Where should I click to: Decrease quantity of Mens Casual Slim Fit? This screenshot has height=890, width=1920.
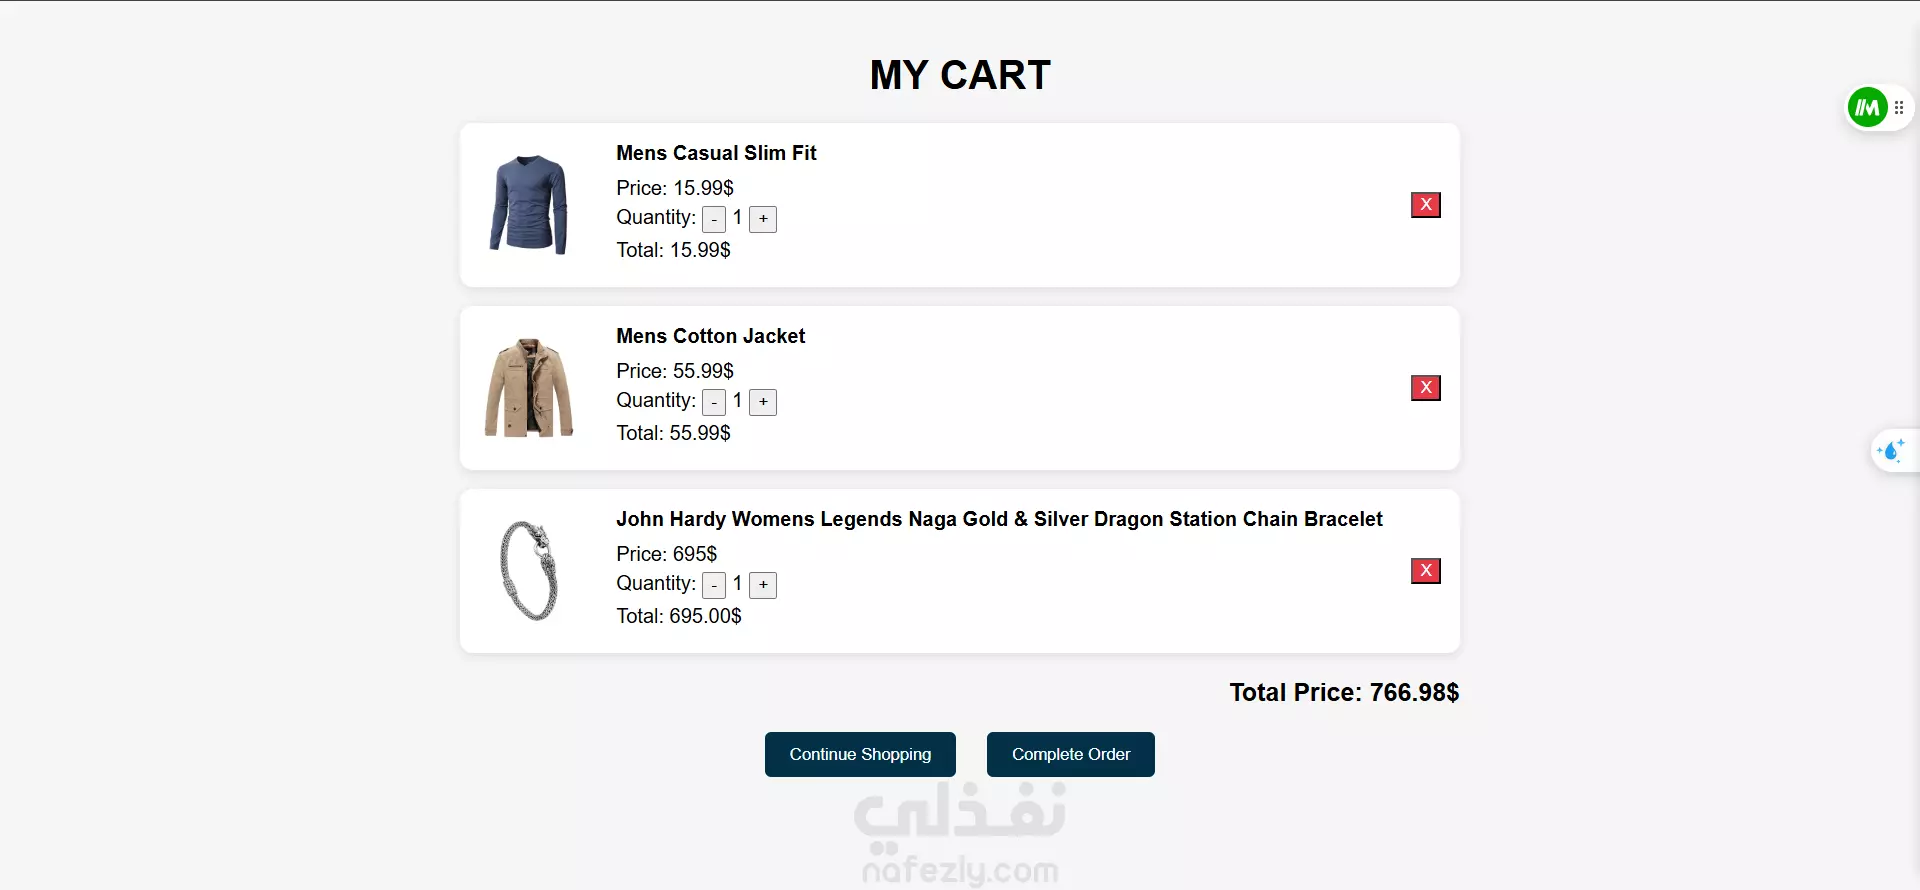(714, 219)
